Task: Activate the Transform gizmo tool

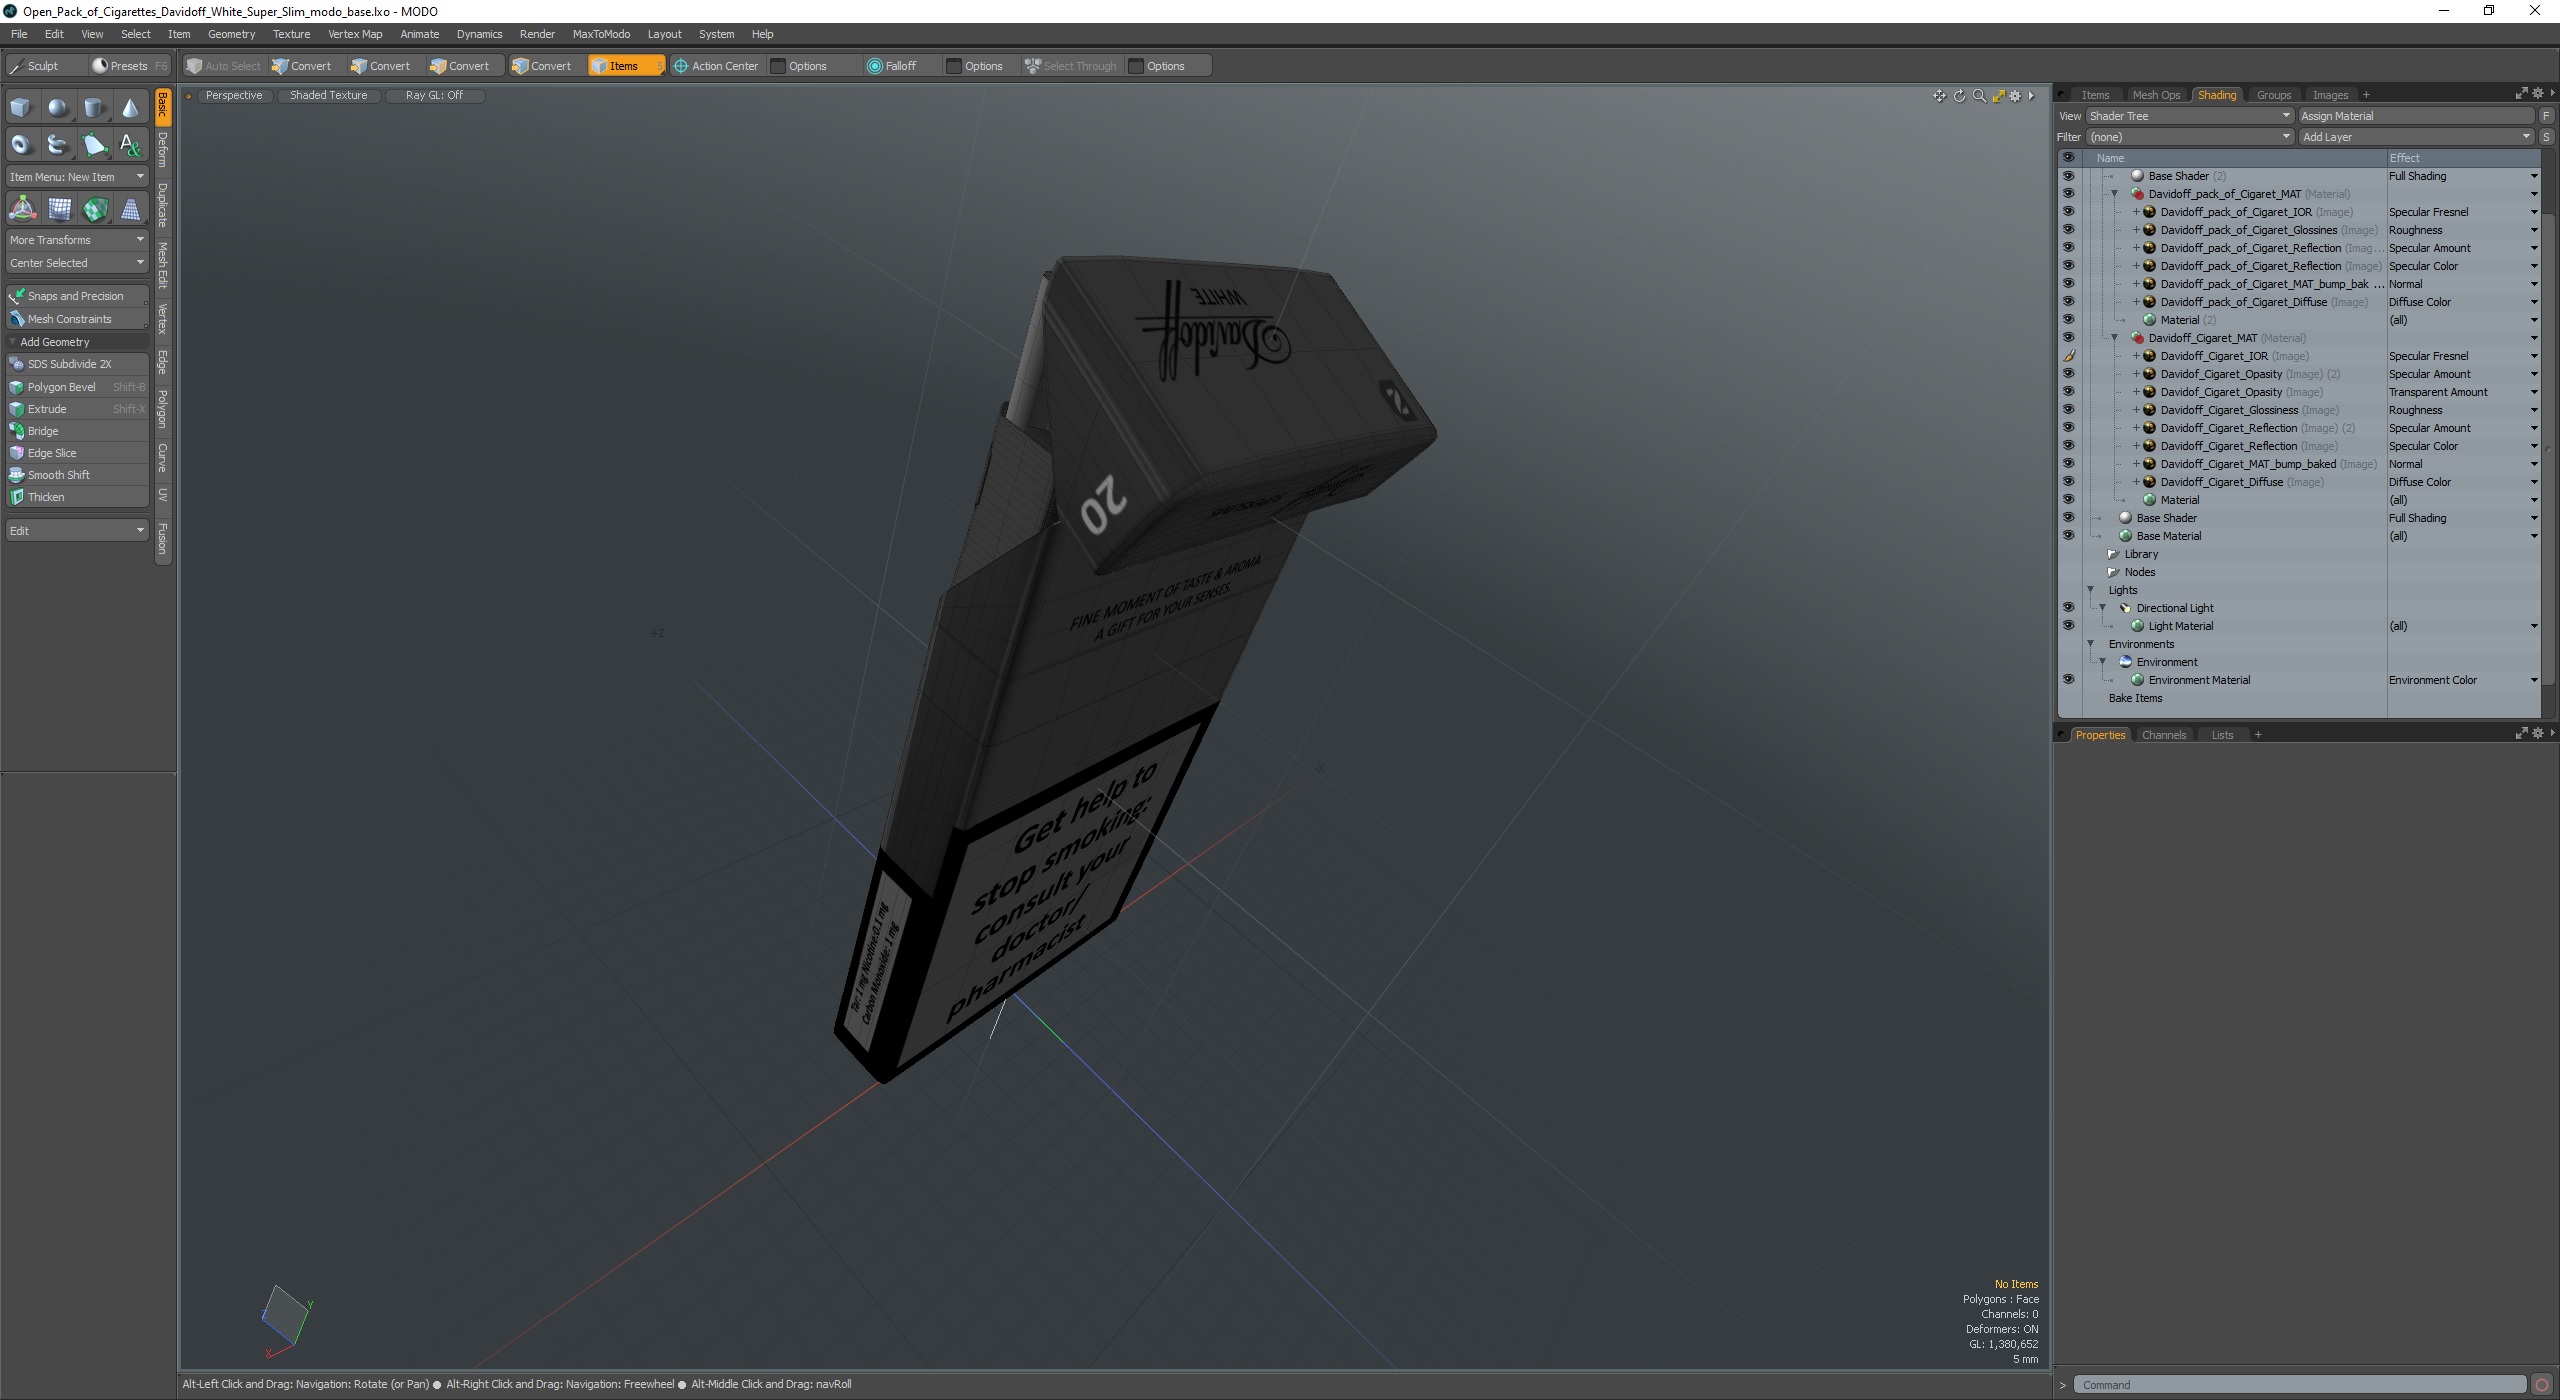Action: [x=22, y=209]
